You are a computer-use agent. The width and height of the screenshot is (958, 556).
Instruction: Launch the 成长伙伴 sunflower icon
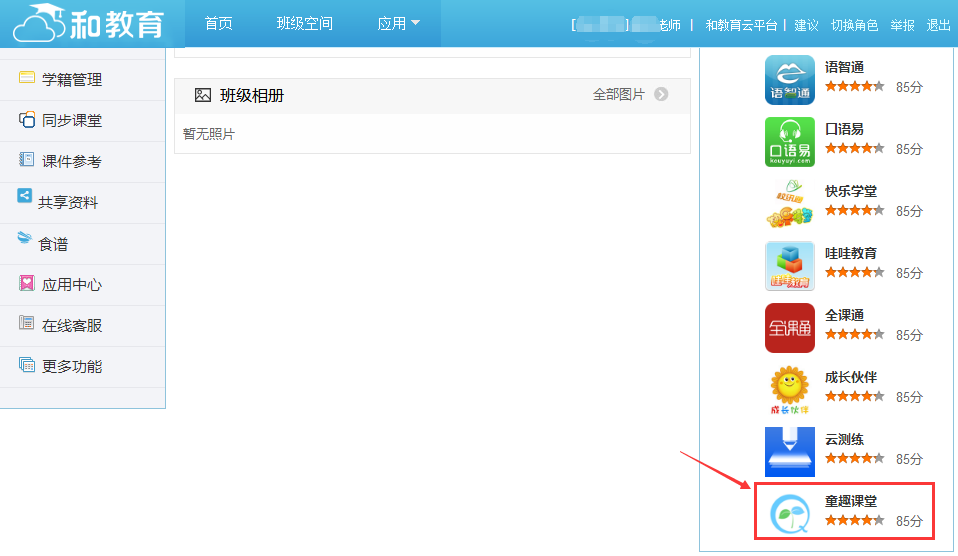[x=789, y=390]
